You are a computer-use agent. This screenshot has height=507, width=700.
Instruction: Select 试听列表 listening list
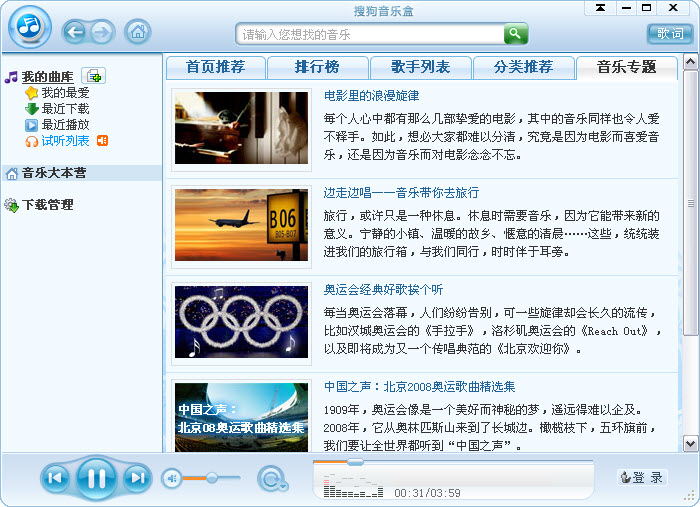pos(65,141)
